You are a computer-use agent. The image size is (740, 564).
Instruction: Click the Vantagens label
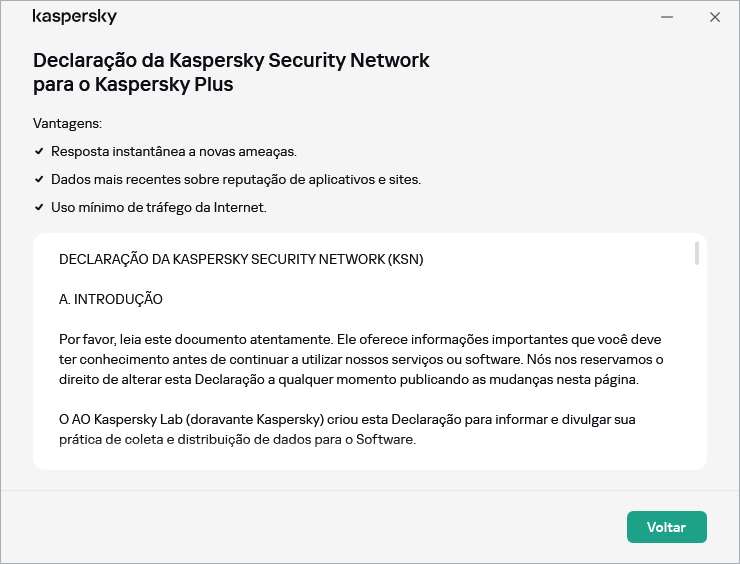pyautogui.click(x=67, y=123)
